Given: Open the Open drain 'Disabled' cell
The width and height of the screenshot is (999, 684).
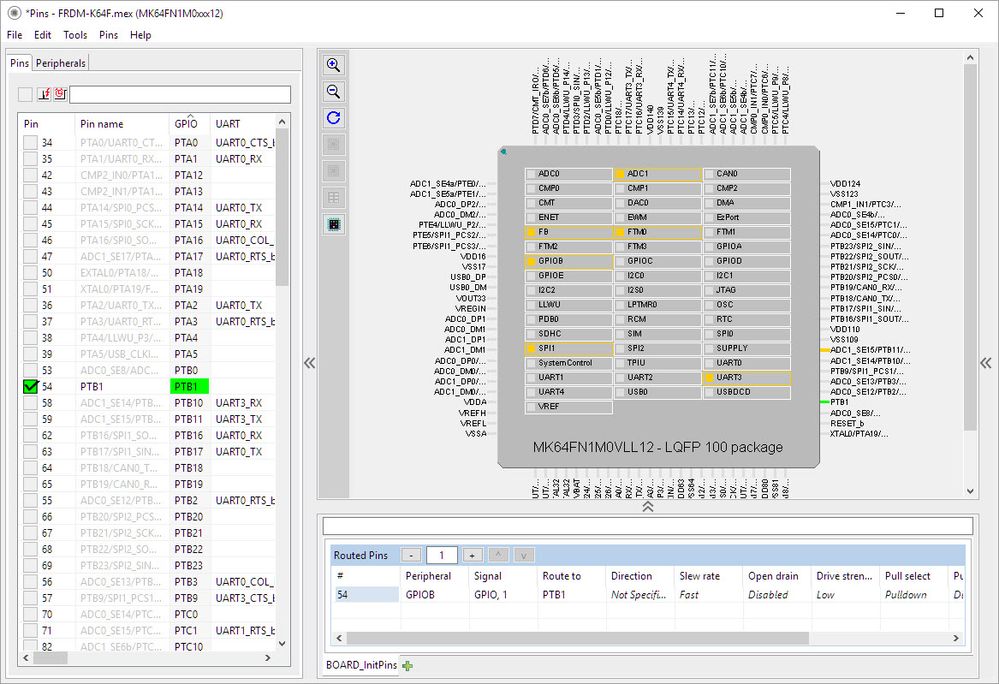Looking at the screenshot, I should (777, 595).
